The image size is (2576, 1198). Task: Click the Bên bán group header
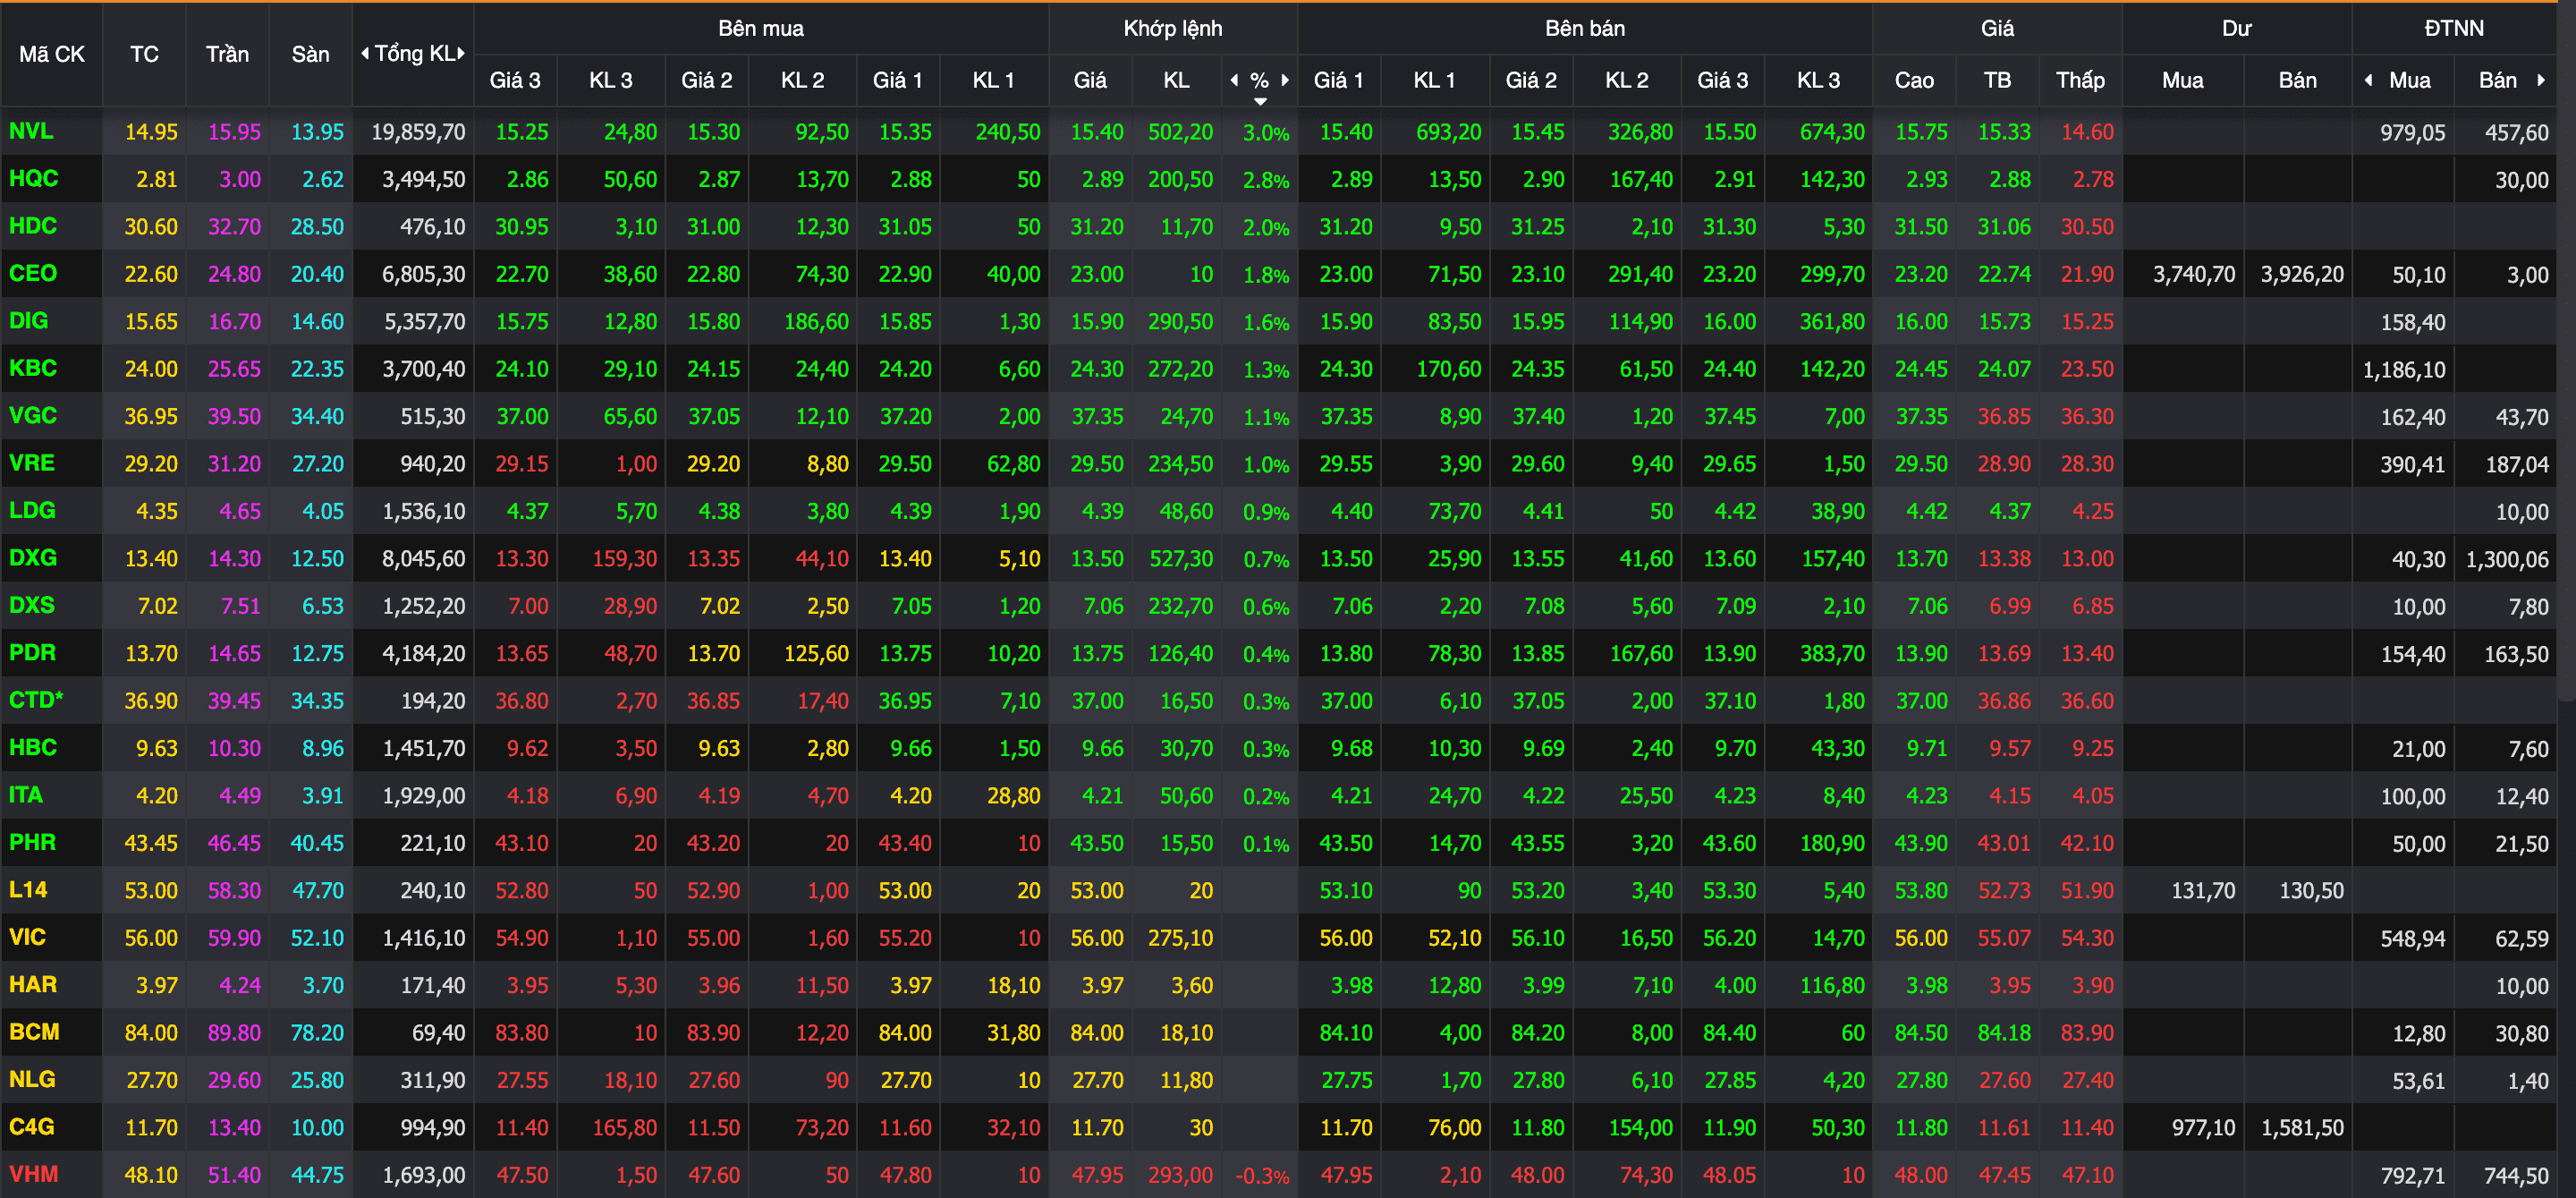point(1585,28)
